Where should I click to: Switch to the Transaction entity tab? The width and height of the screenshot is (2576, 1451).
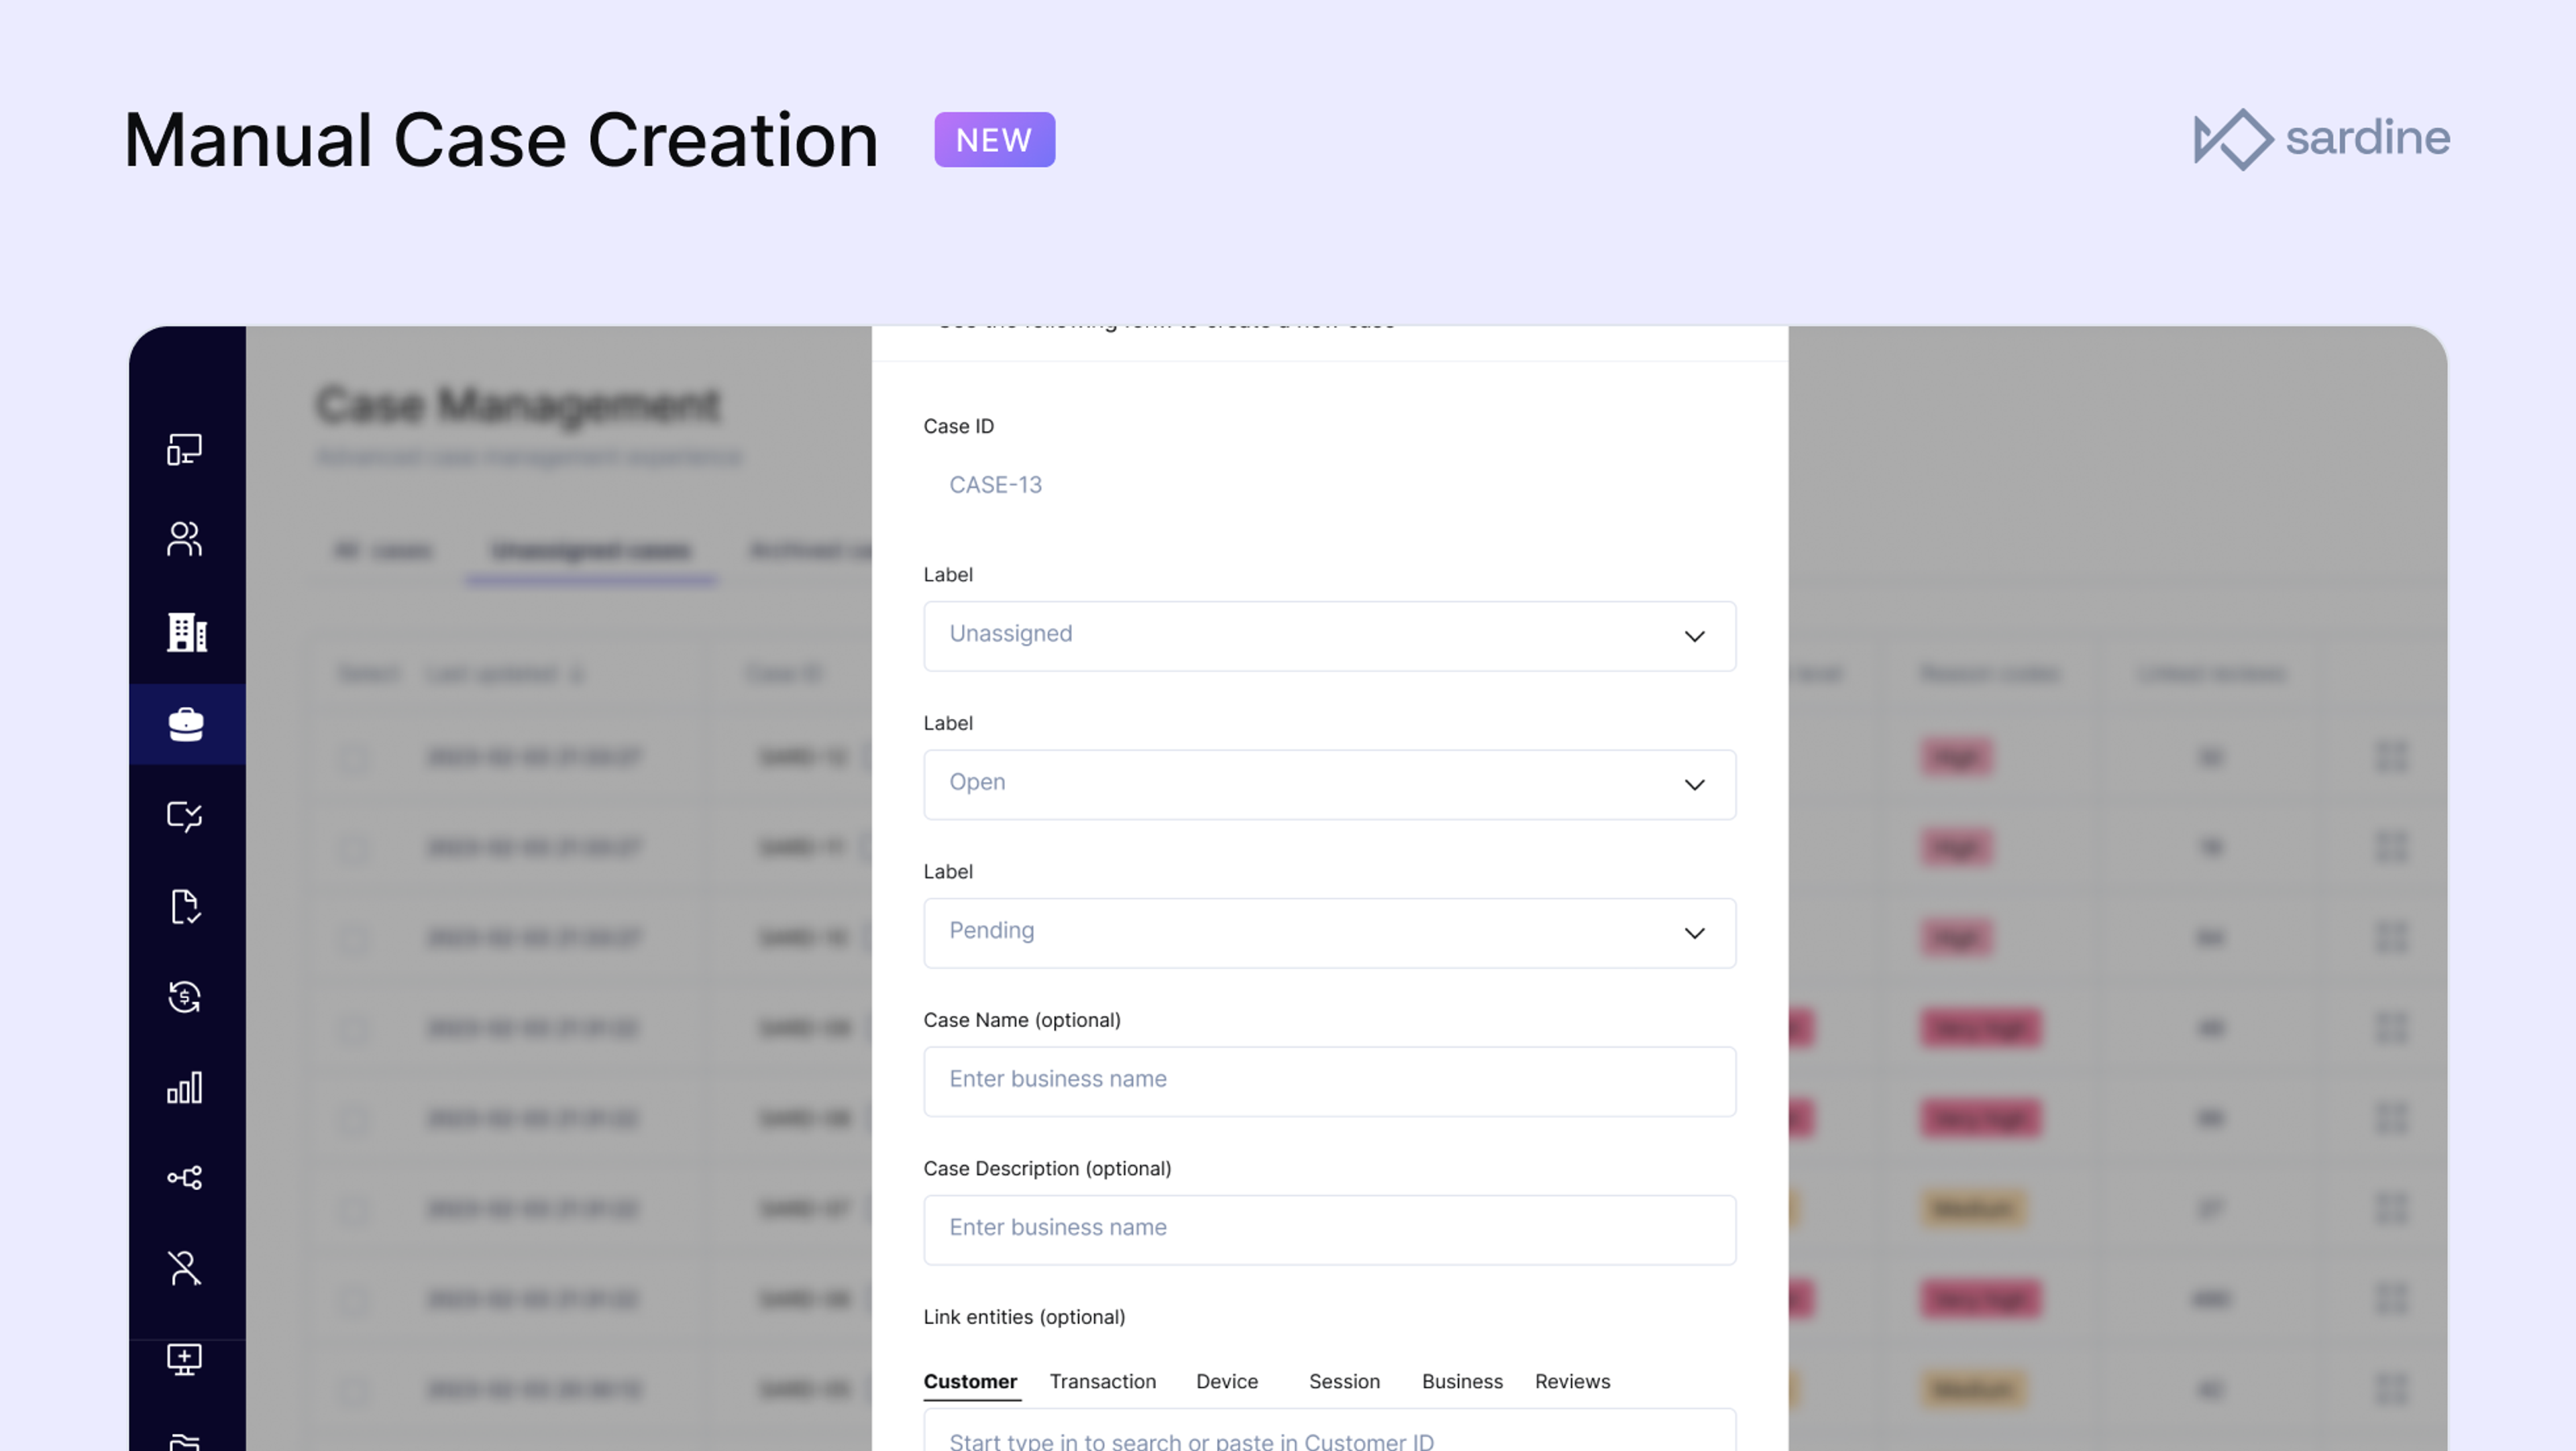click(x=1102, y=1381)
